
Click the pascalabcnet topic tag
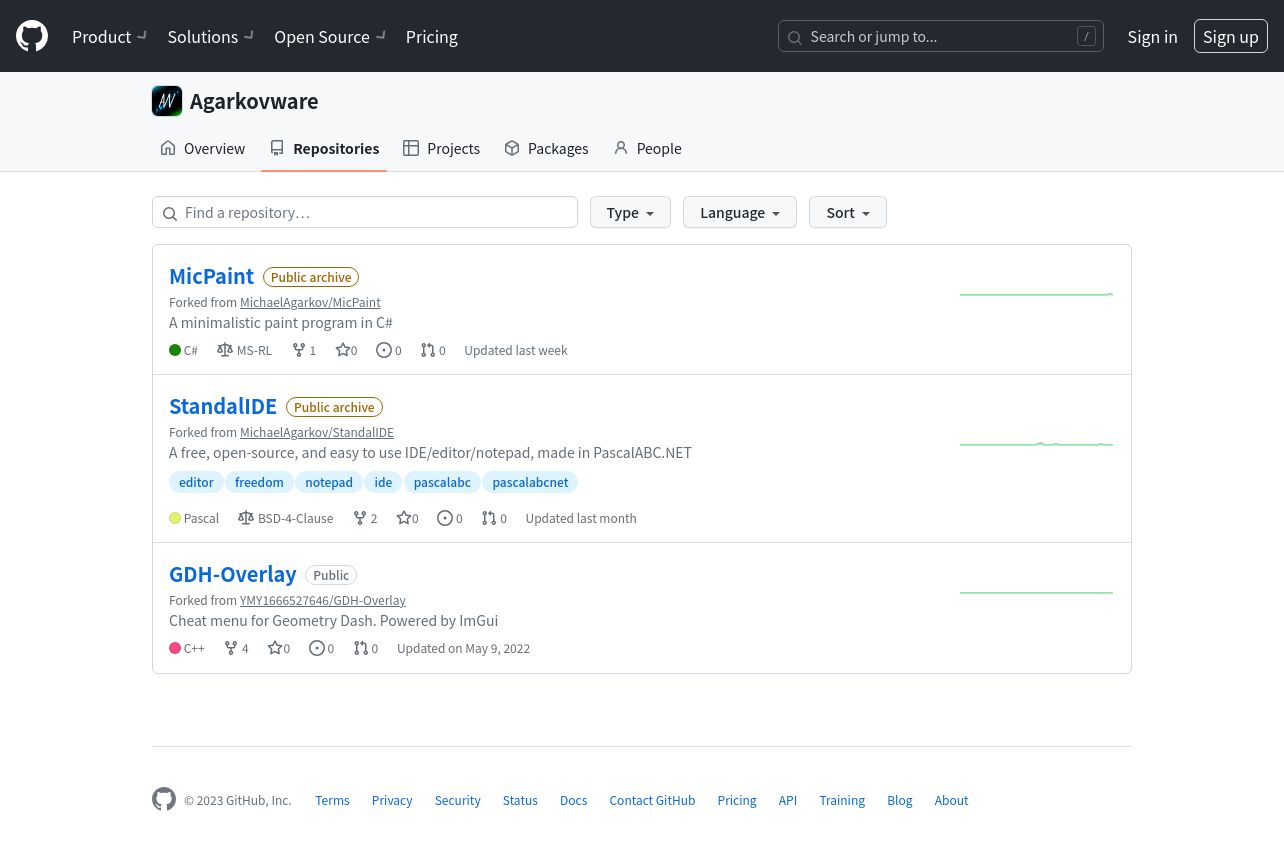pos(530,482)
